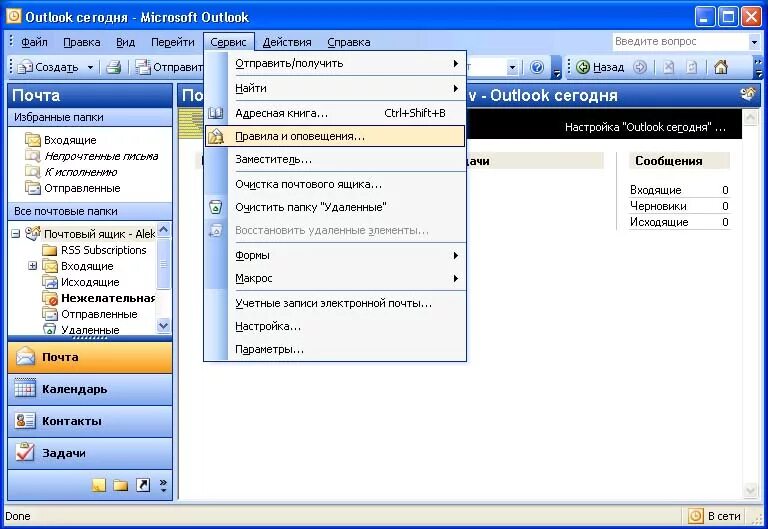Open the Правка menu
The width and height of the screenshot is (768, 529).
pyautogui.click(x=81, y=42)
